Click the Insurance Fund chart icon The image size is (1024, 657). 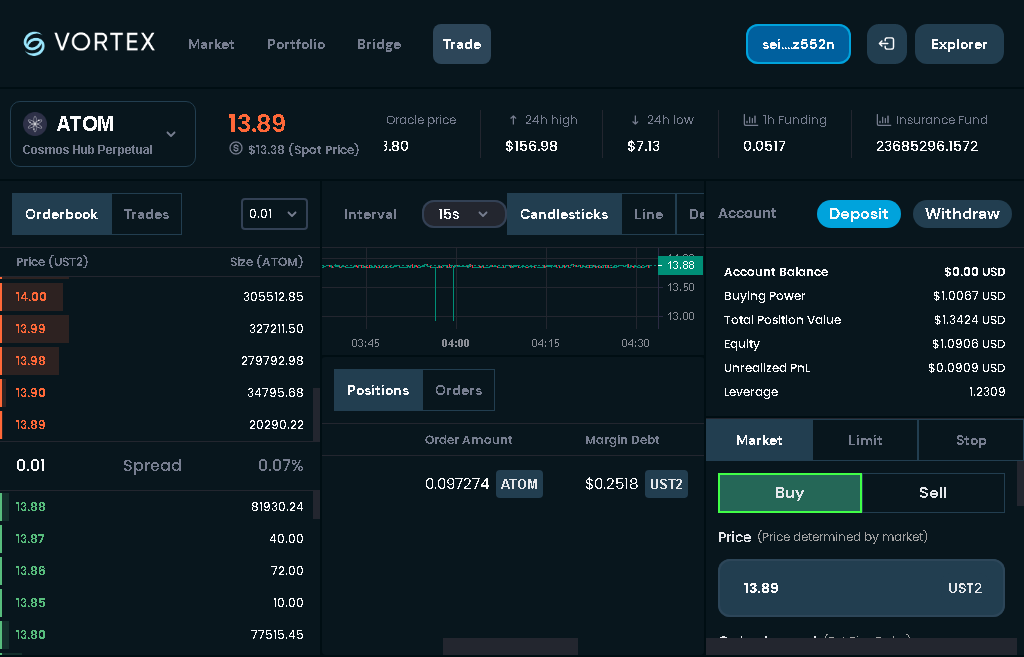[883, 120]
